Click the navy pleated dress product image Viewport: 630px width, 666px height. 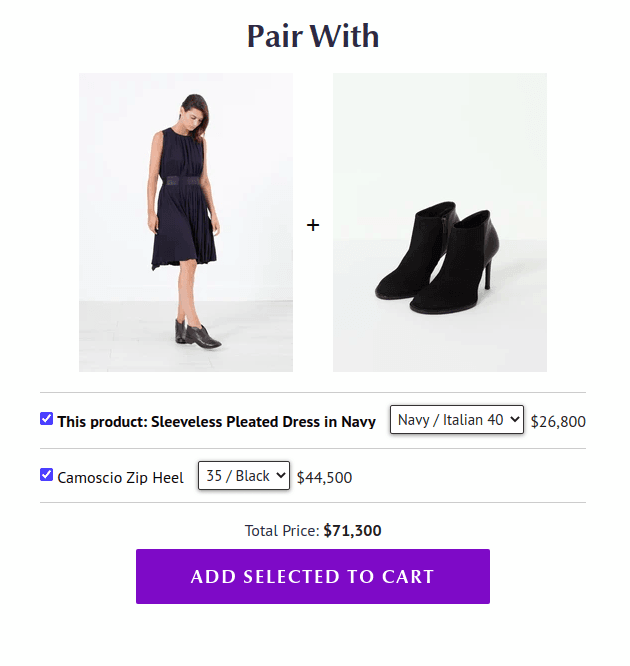[x=186, y=222]
